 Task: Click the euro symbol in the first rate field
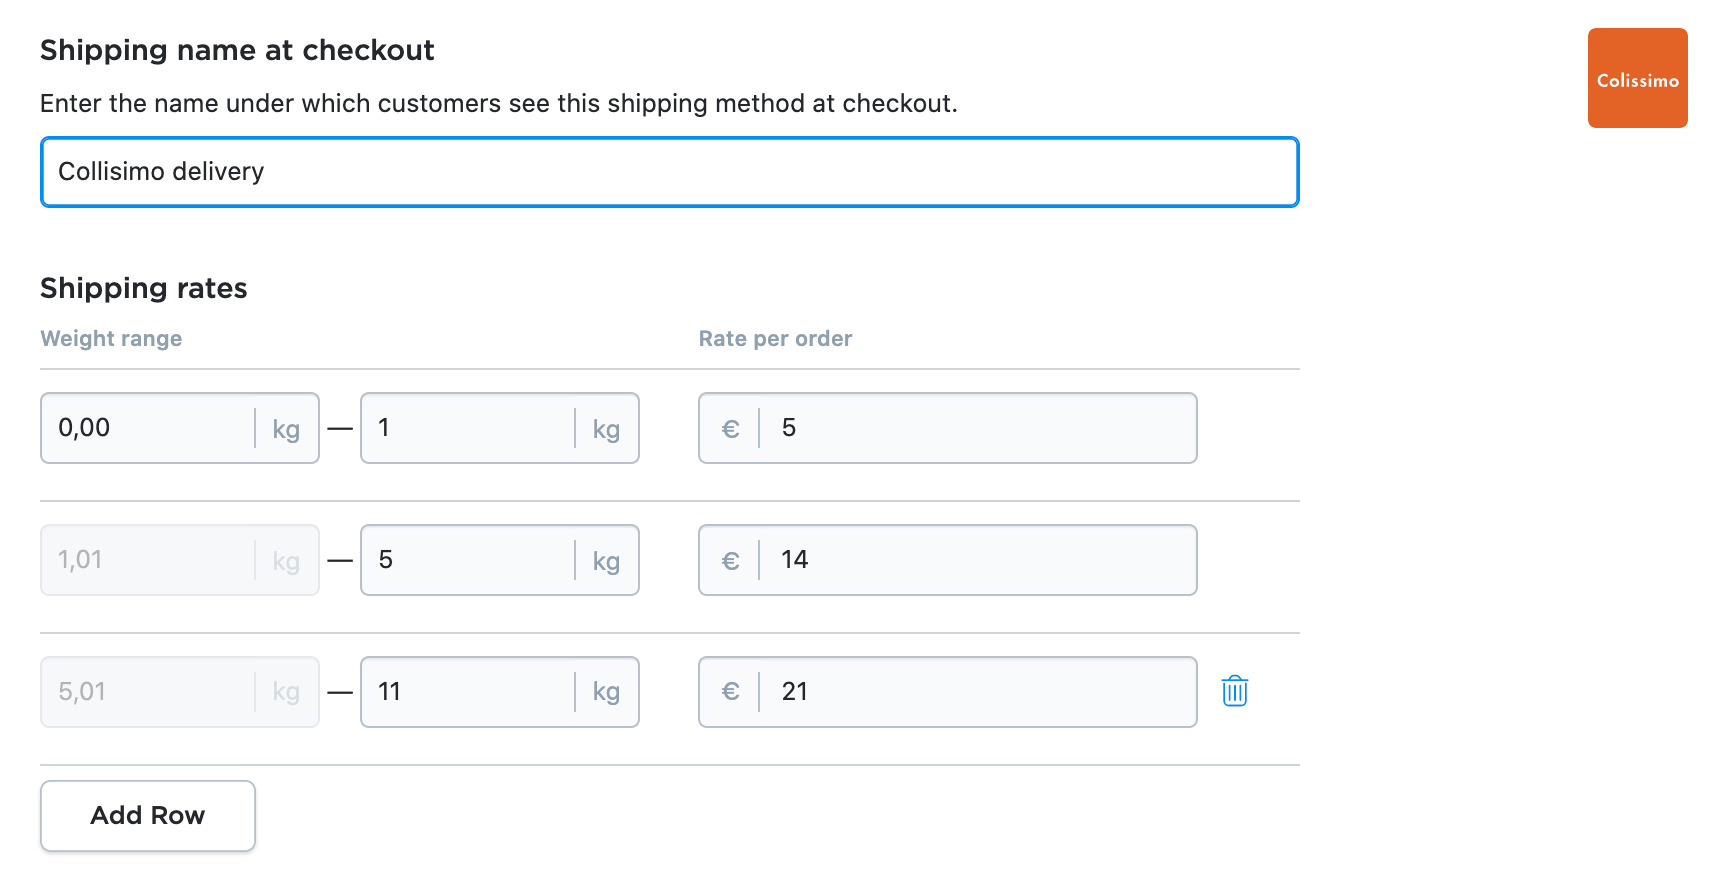click(731, 428)
